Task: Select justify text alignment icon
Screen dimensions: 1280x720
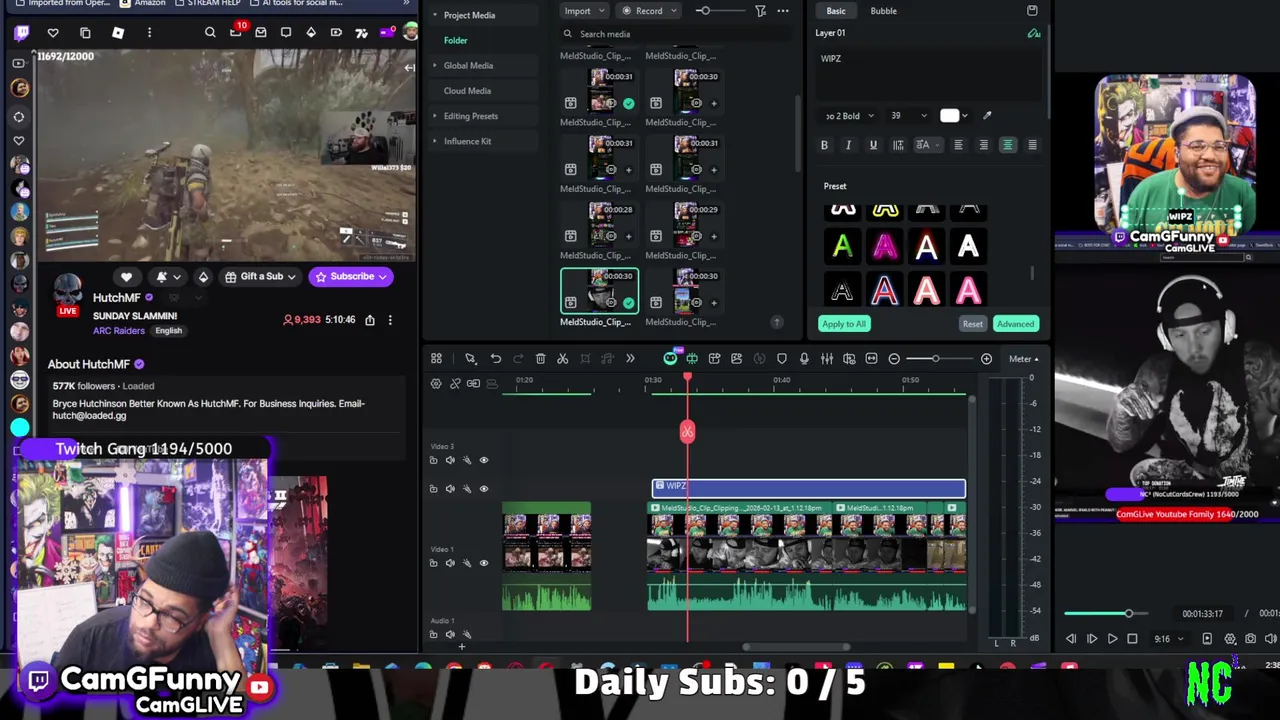Action: (1032, 146)
